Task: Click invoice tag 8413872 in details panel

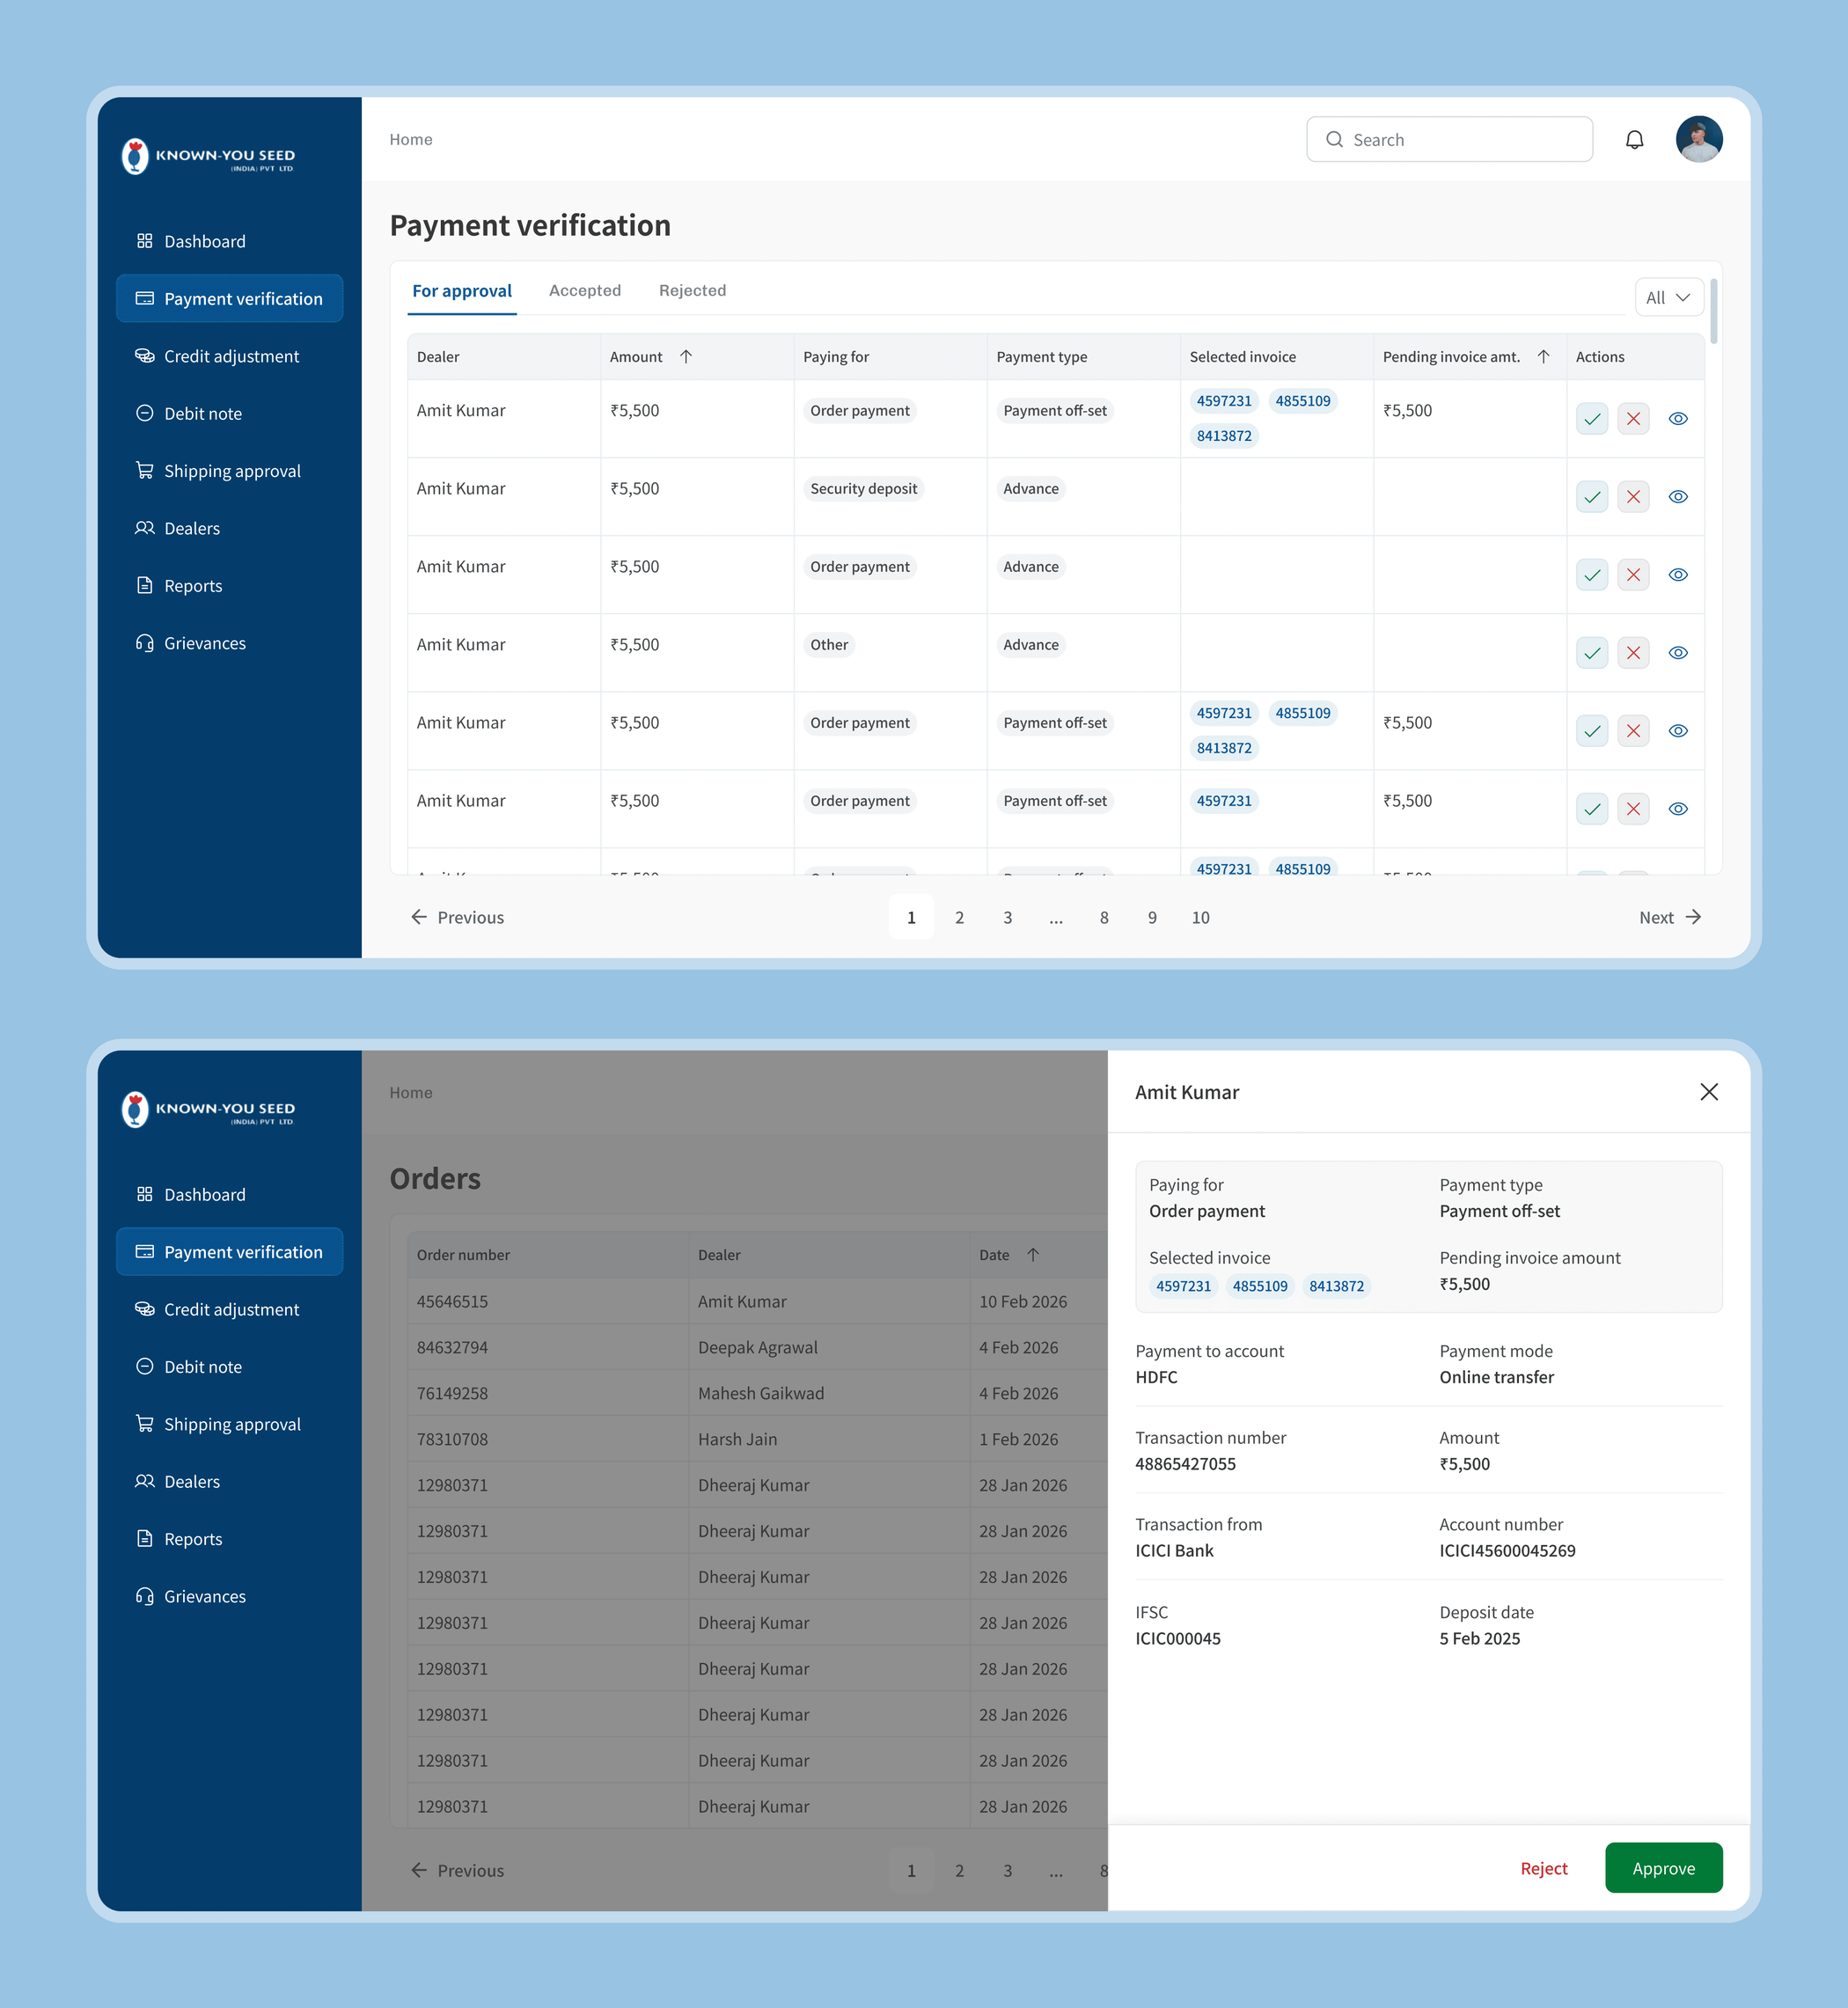Action: click(x=1336, y=1286)
